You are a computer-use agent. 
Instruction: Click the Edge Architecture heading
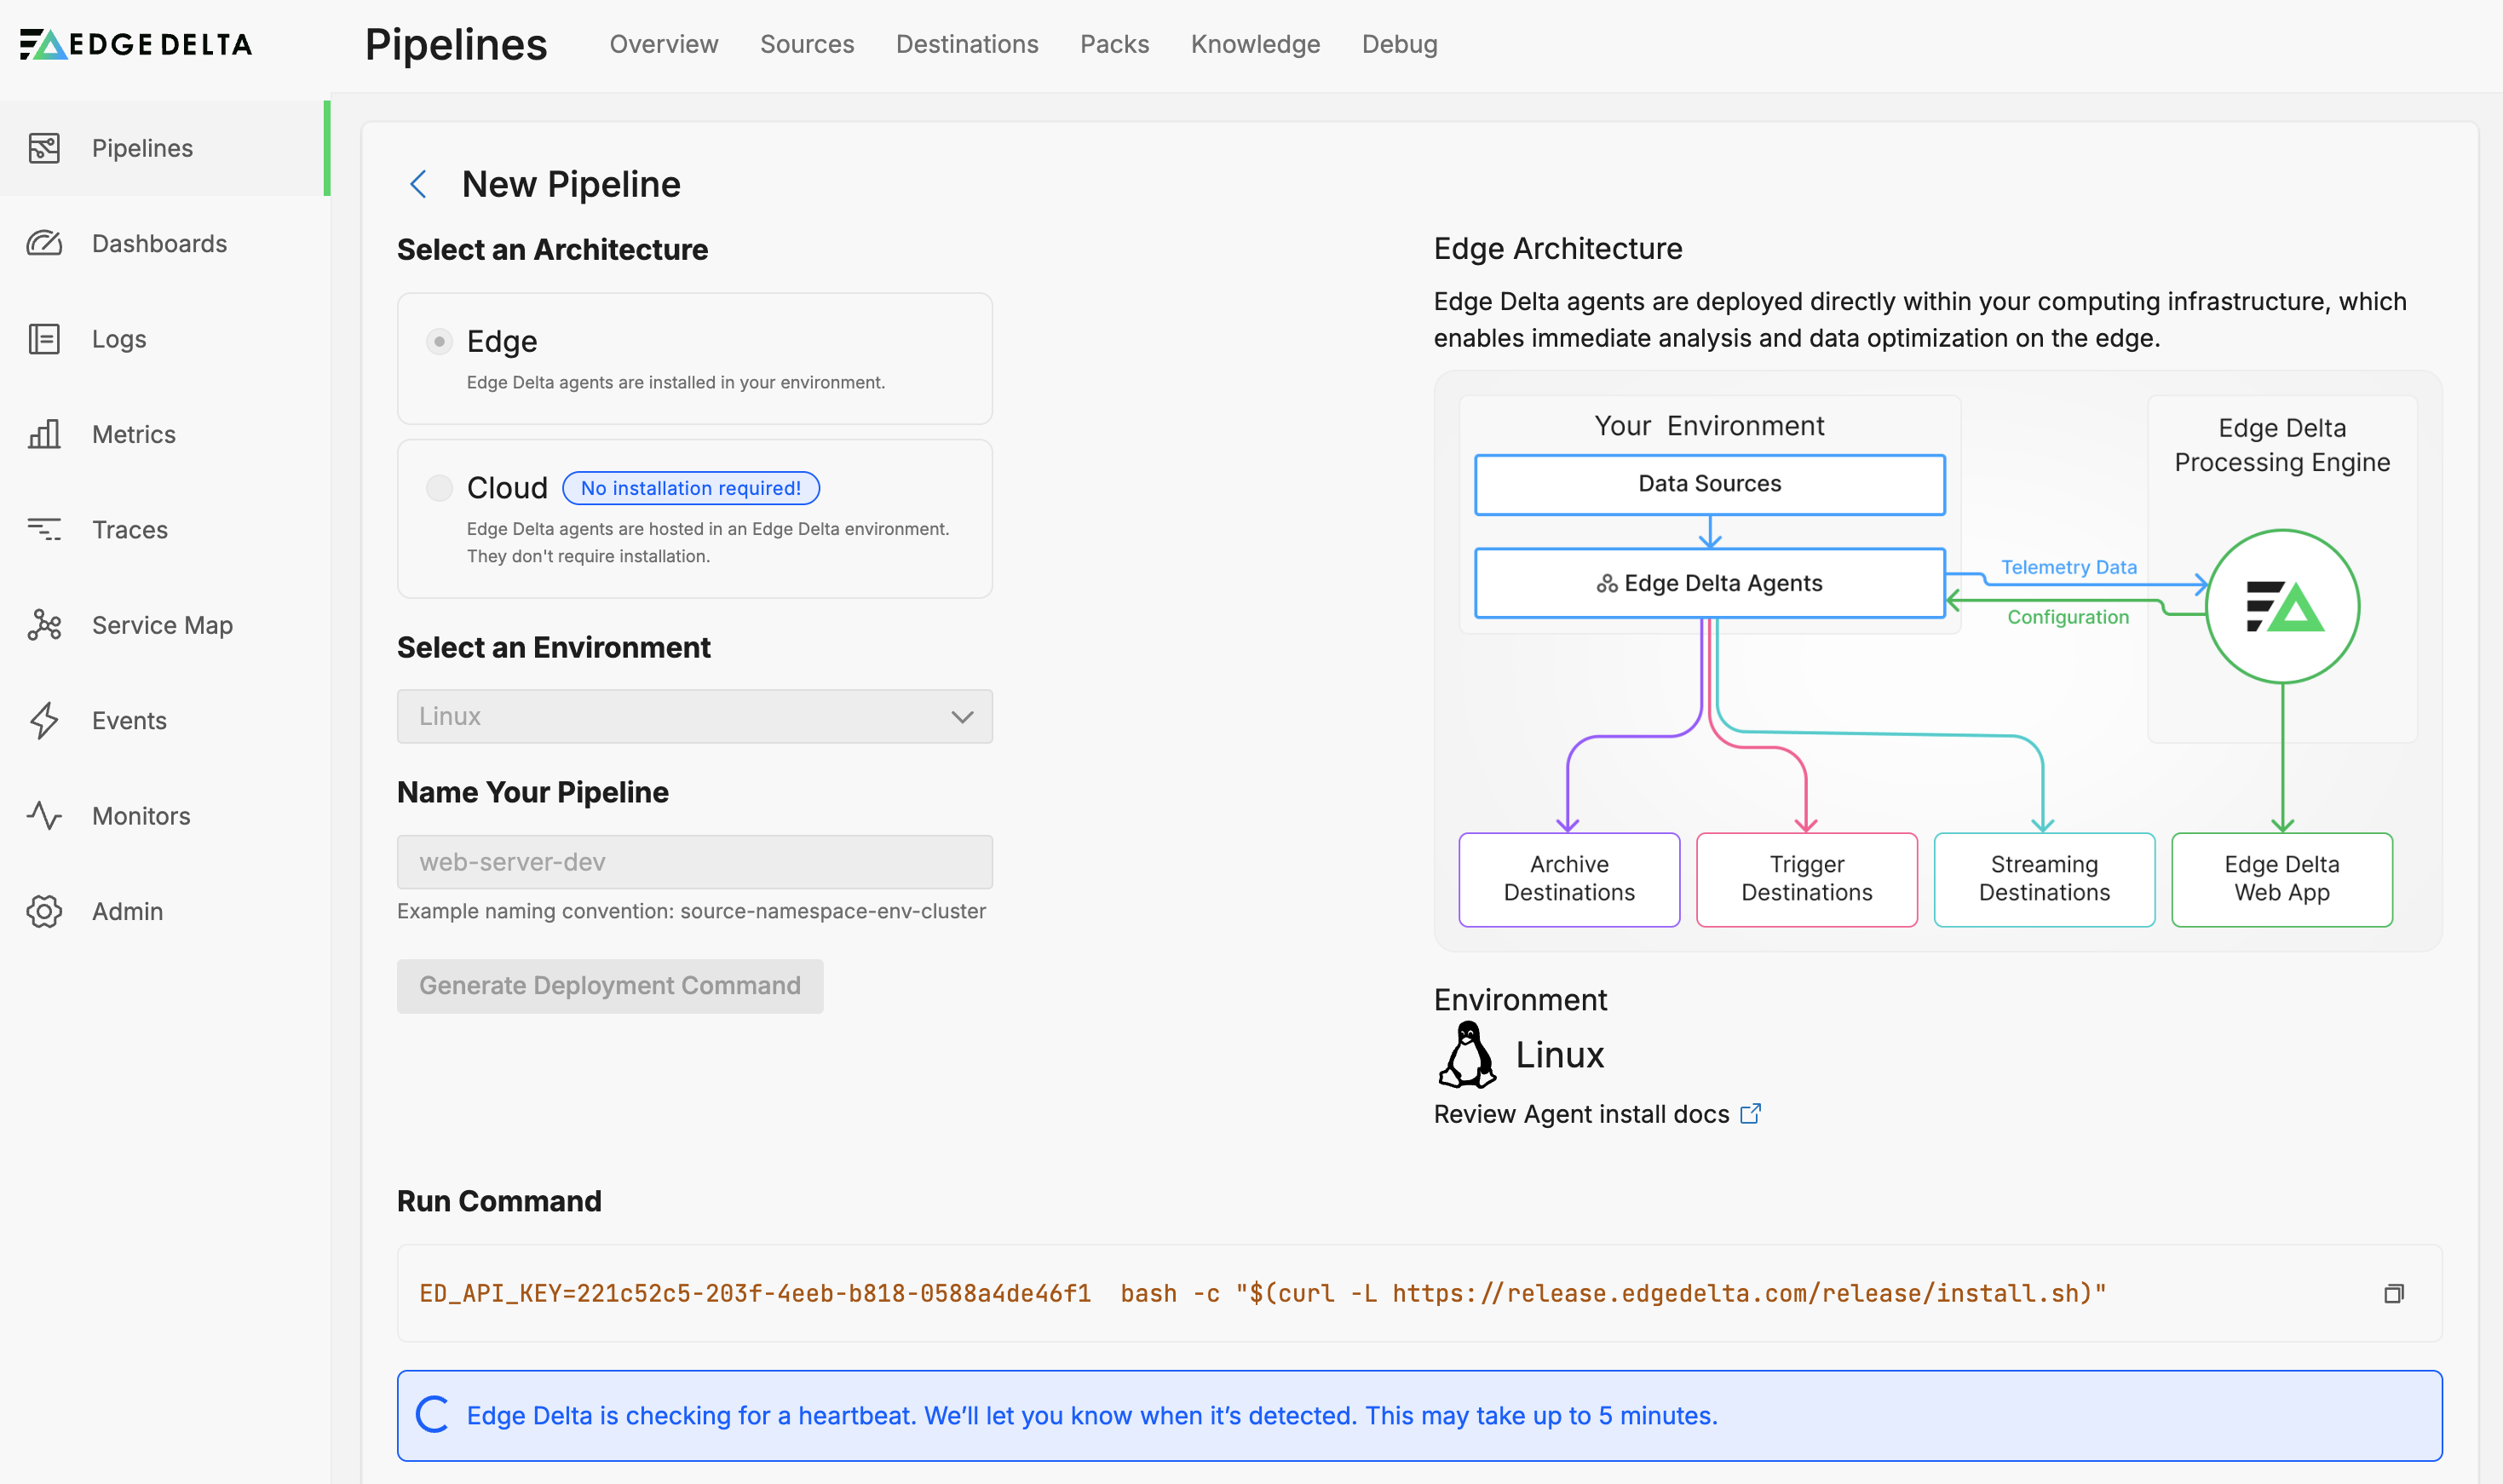pyautogui.click(x=1558, y=248)
